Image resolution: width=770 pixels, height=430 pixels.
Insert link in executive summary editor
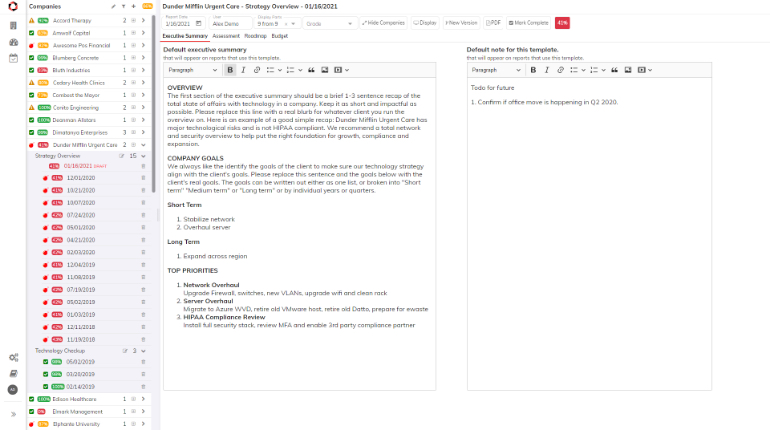pyautogui.click(x=256, y=70)
